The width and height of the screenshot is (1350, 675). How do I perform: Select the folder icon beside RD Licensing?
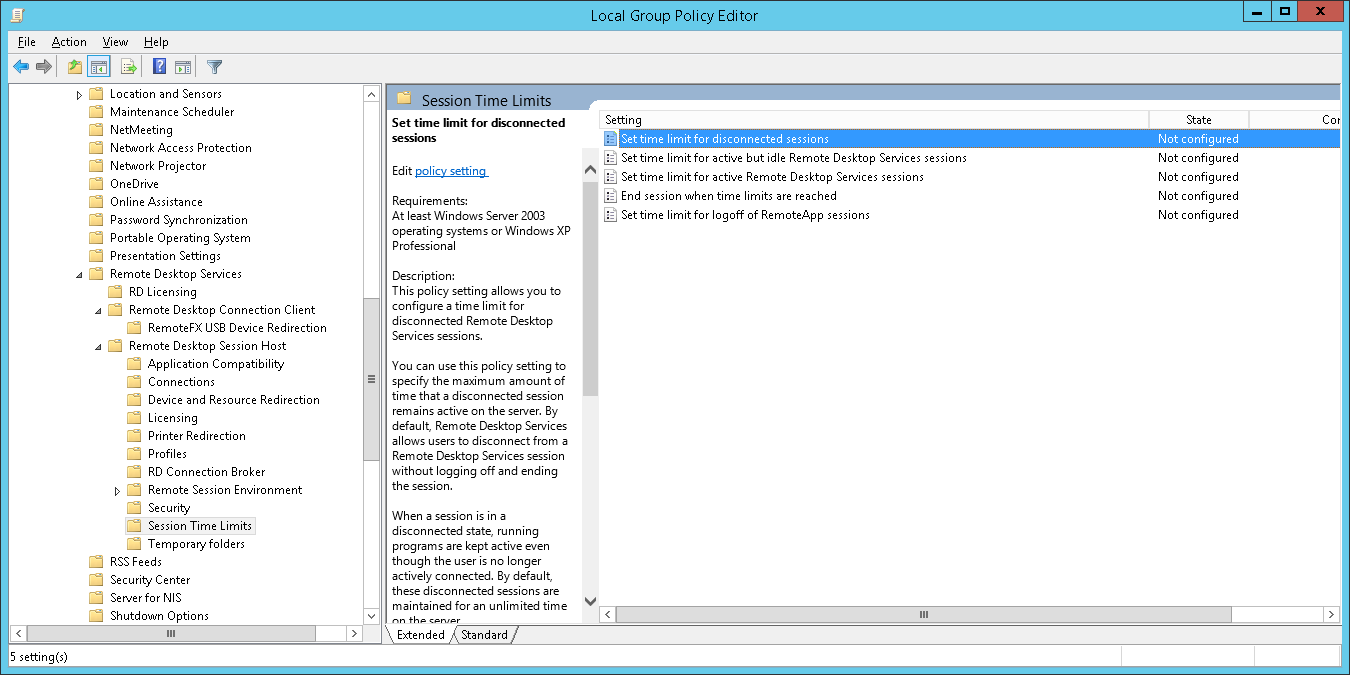tap(115, 292)
